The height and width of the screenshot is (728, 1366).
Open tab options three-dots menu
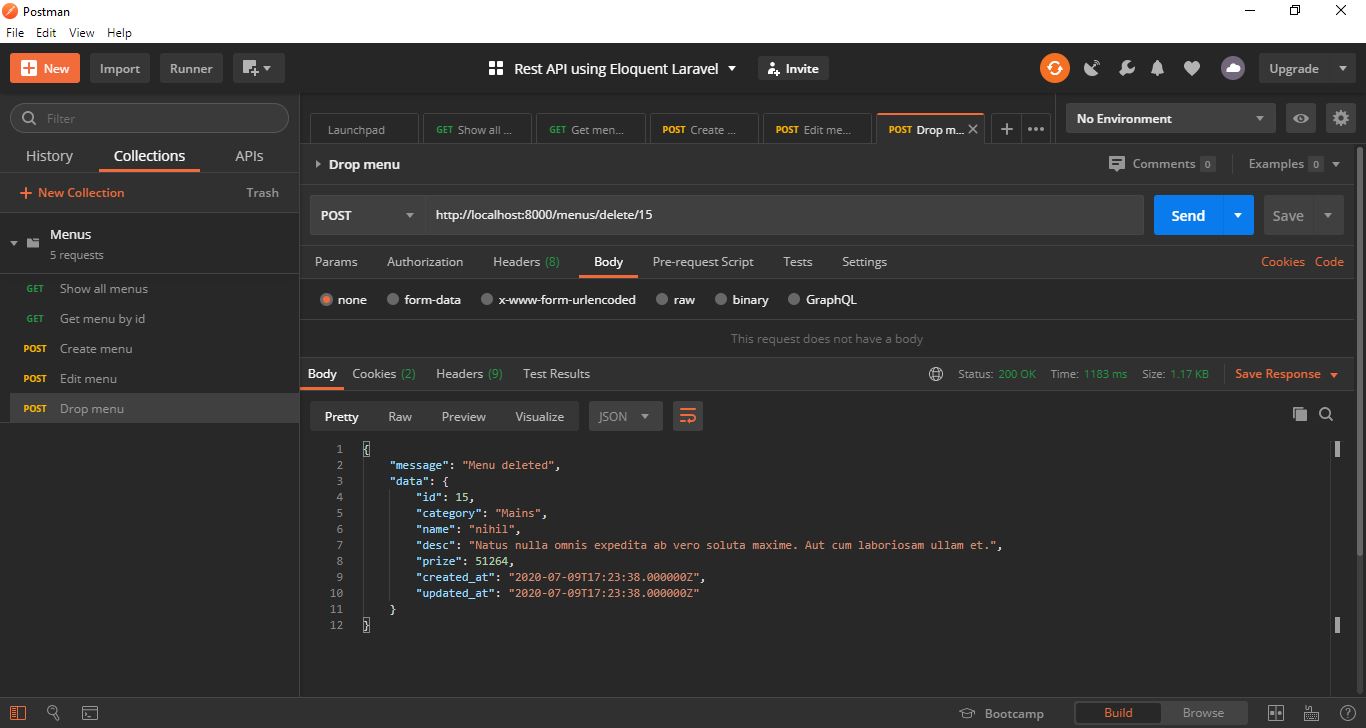coord(1036,129)
